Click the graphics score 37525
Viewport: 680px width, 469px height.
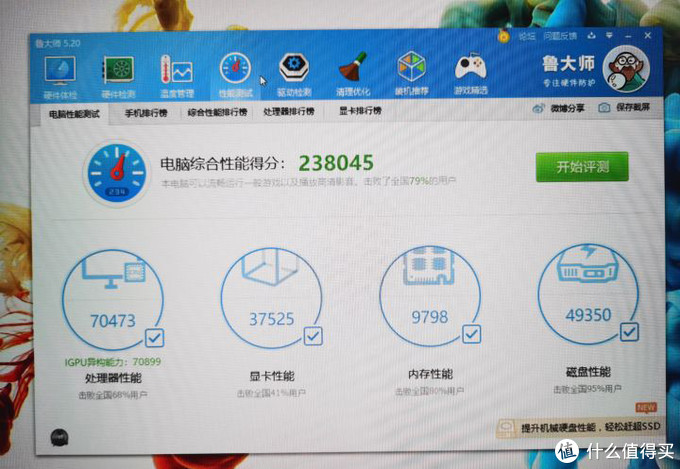pos(271,319)
